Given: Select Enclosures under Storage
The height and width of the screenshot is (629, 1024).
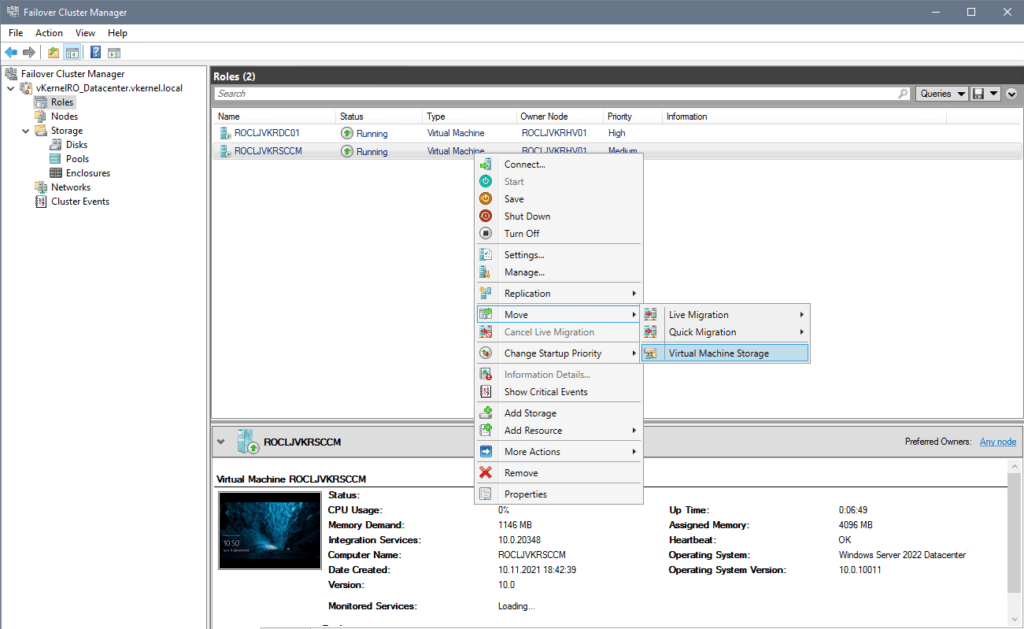Looking at the screenshot, I should 88,173.
